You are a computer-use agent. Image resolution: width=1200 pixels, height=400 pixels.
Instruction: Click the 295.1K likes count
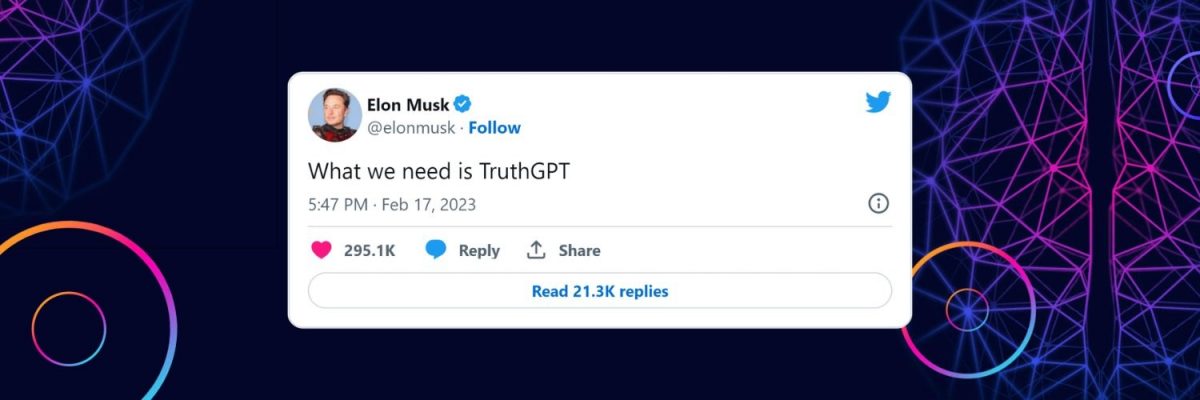(369, 251)
